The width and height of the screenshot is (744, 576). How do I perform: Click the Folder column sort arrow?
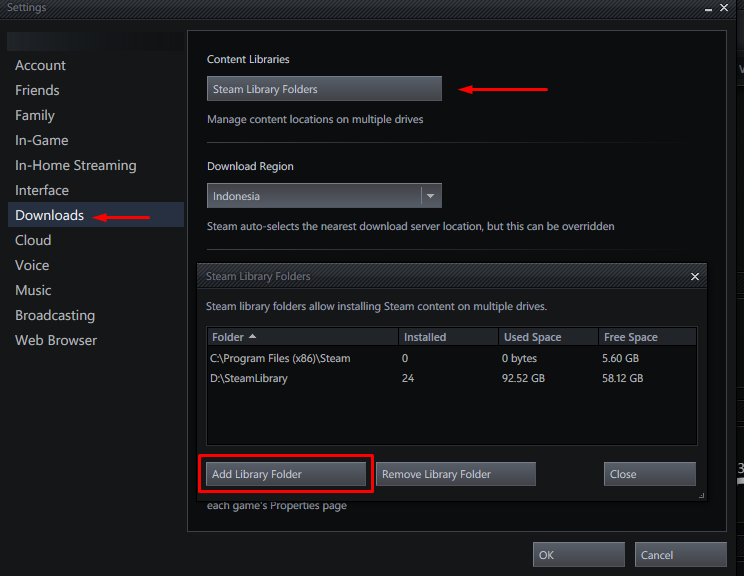(252, 336)
